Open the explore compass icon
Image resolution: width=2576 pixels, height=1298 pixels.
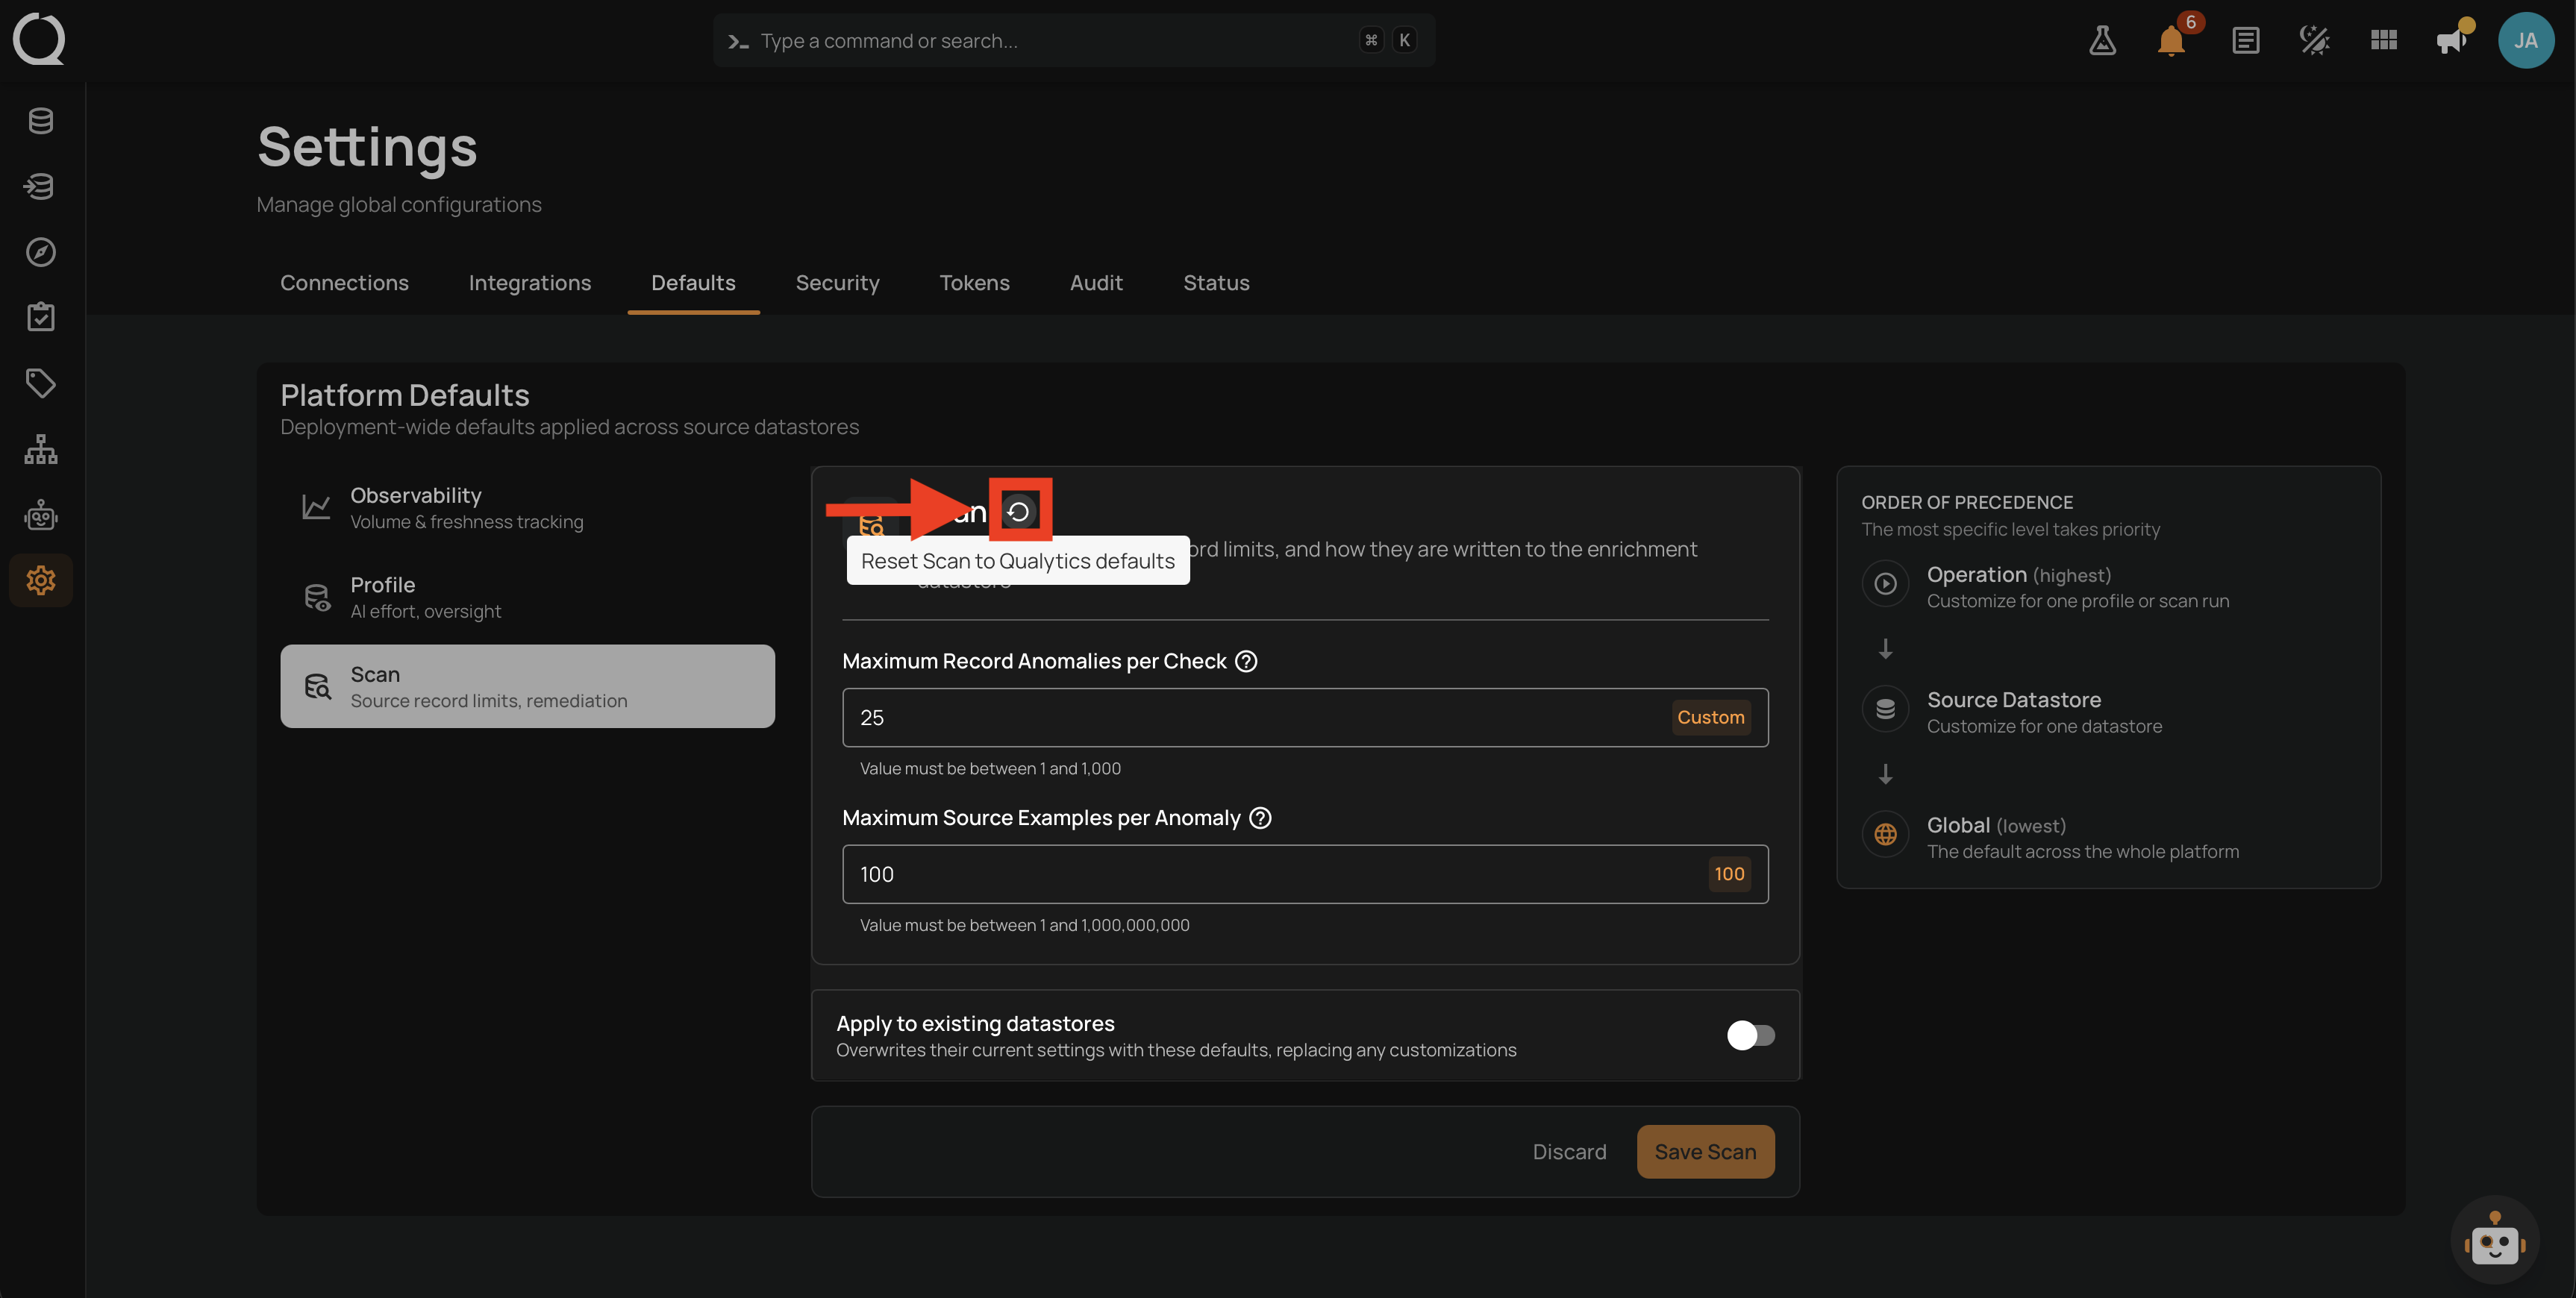coord(41,252)
